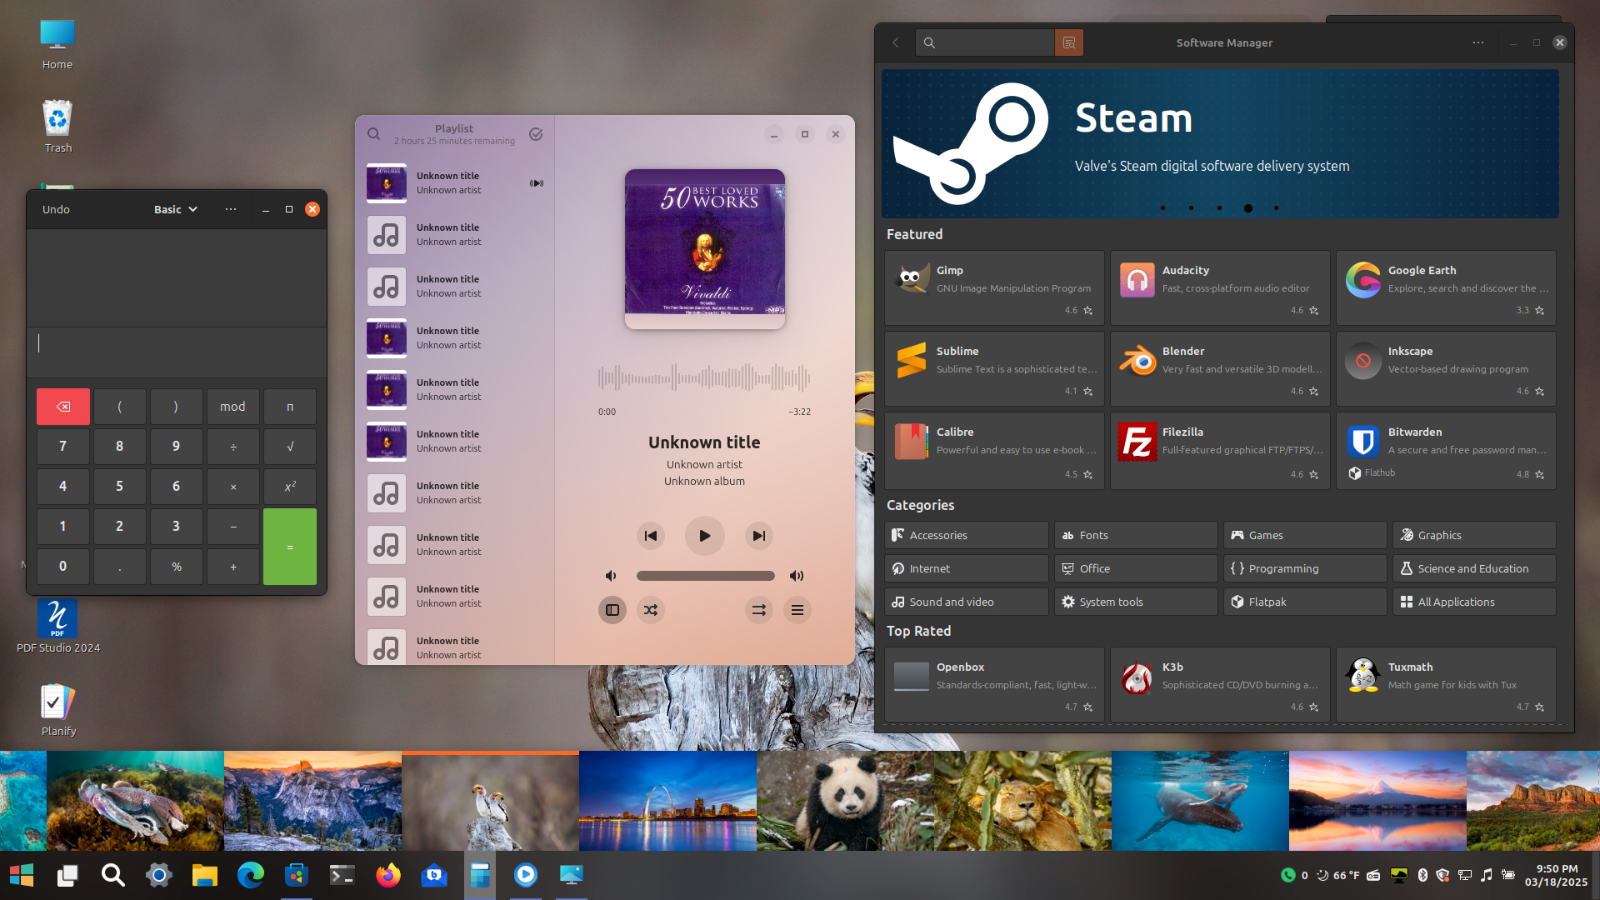The image size is (1600, 900).
Task: Click the square root key
Action: pyautogui.click(x=290, y=447)
